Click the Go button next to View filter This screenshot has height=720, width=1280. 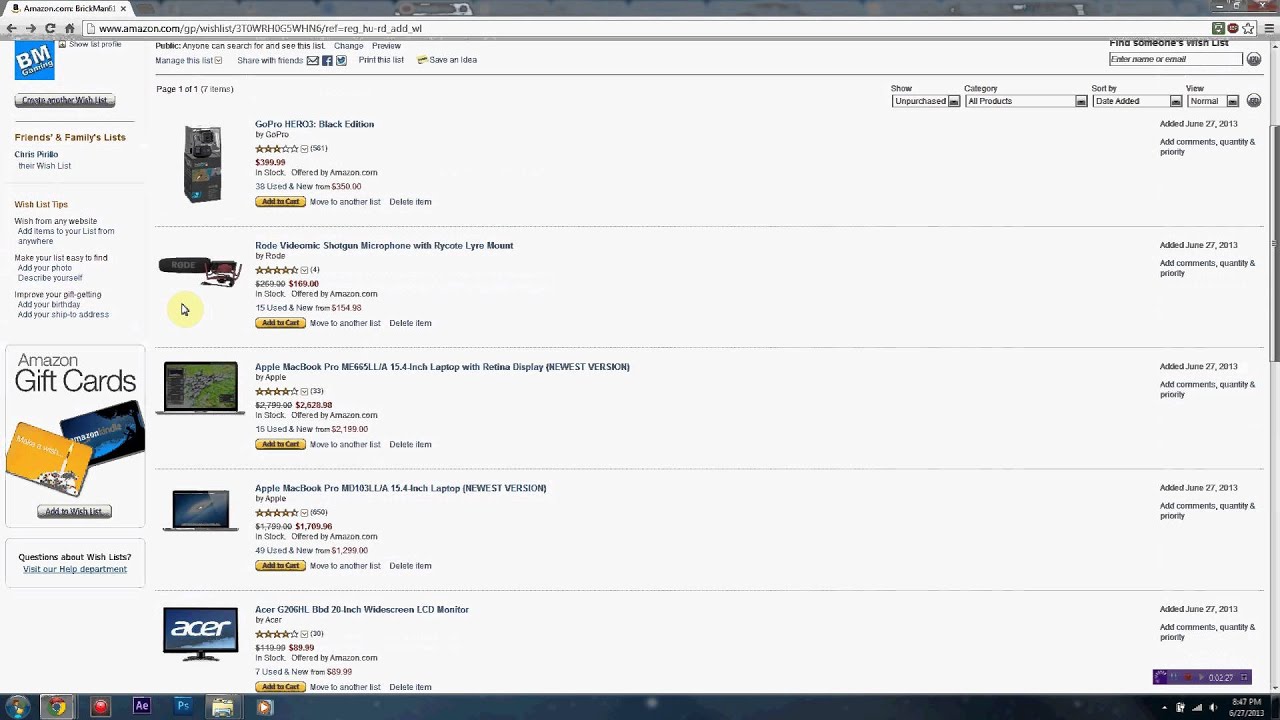tap(1254, 101)
